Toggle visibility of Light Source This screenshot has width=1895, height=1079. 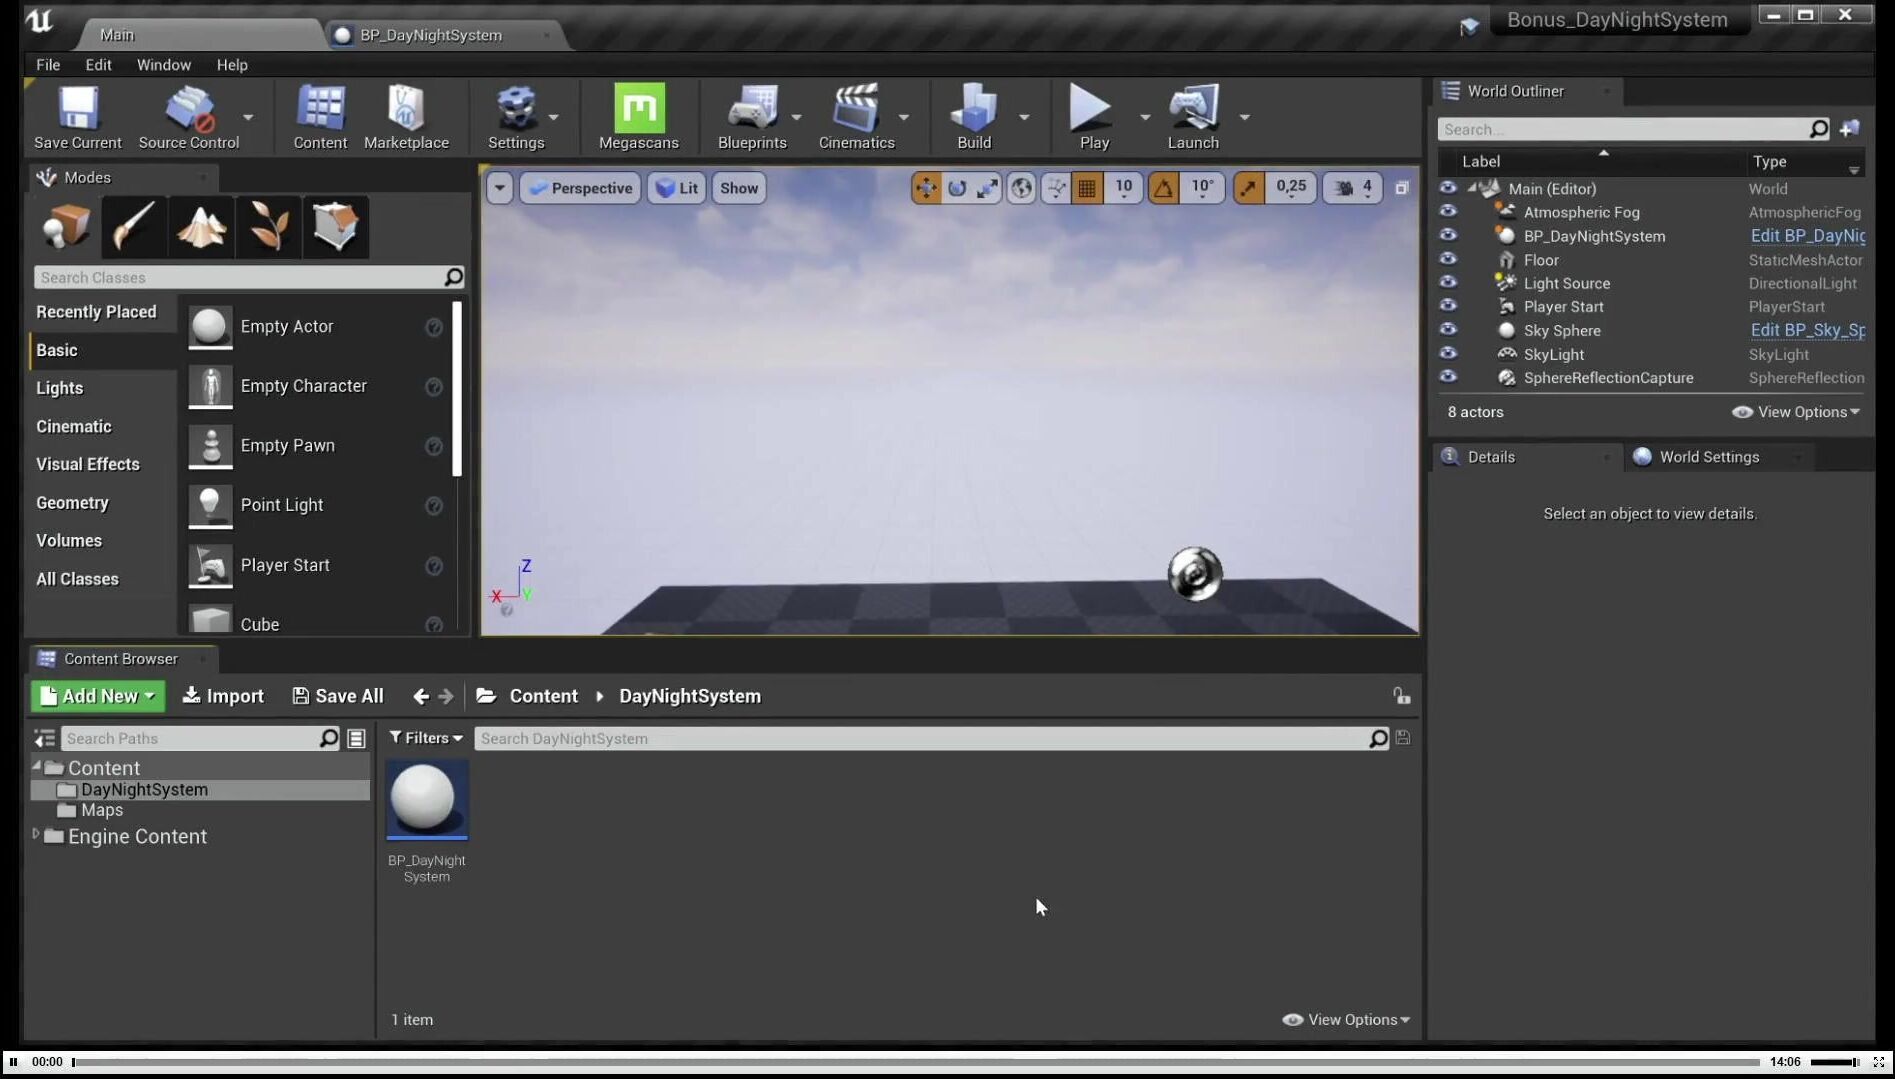tap(1448, 282)
